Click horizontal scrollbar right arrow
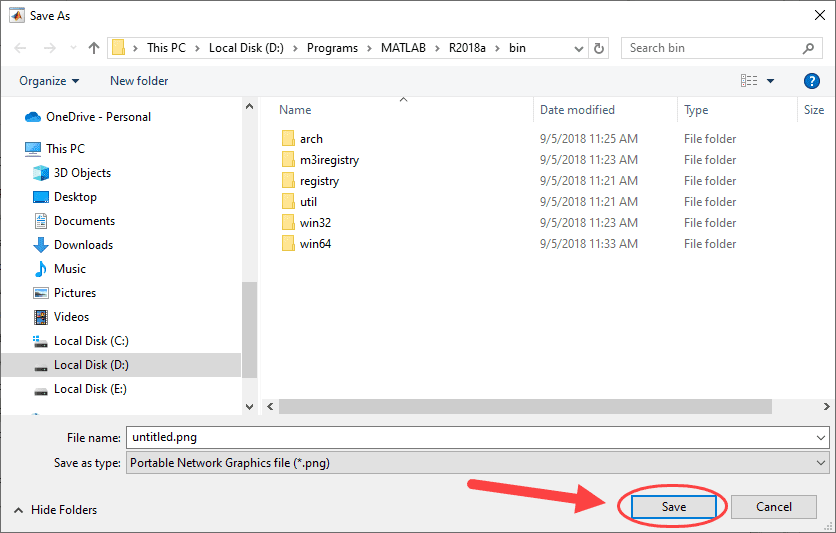This screenshot has width=836, height=533. click(x=826, y=407)
